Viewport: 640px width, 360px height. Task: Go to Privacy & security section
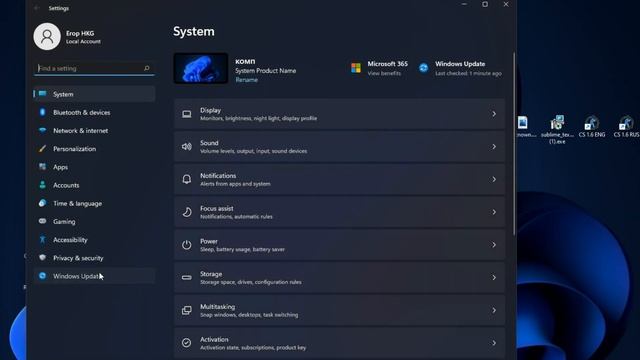pyautogui.click(x=94, y=258)
